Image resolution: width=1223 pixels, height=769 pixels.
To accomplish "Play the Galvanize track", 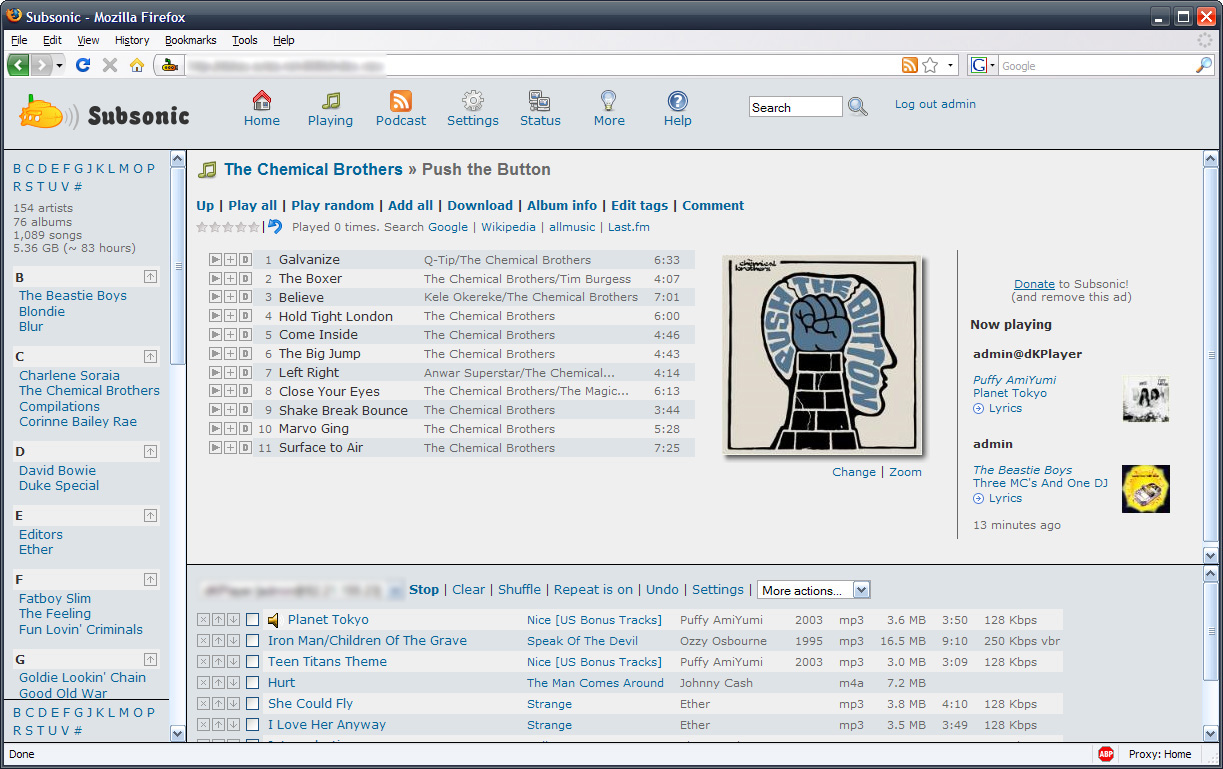I will [215, 260].
